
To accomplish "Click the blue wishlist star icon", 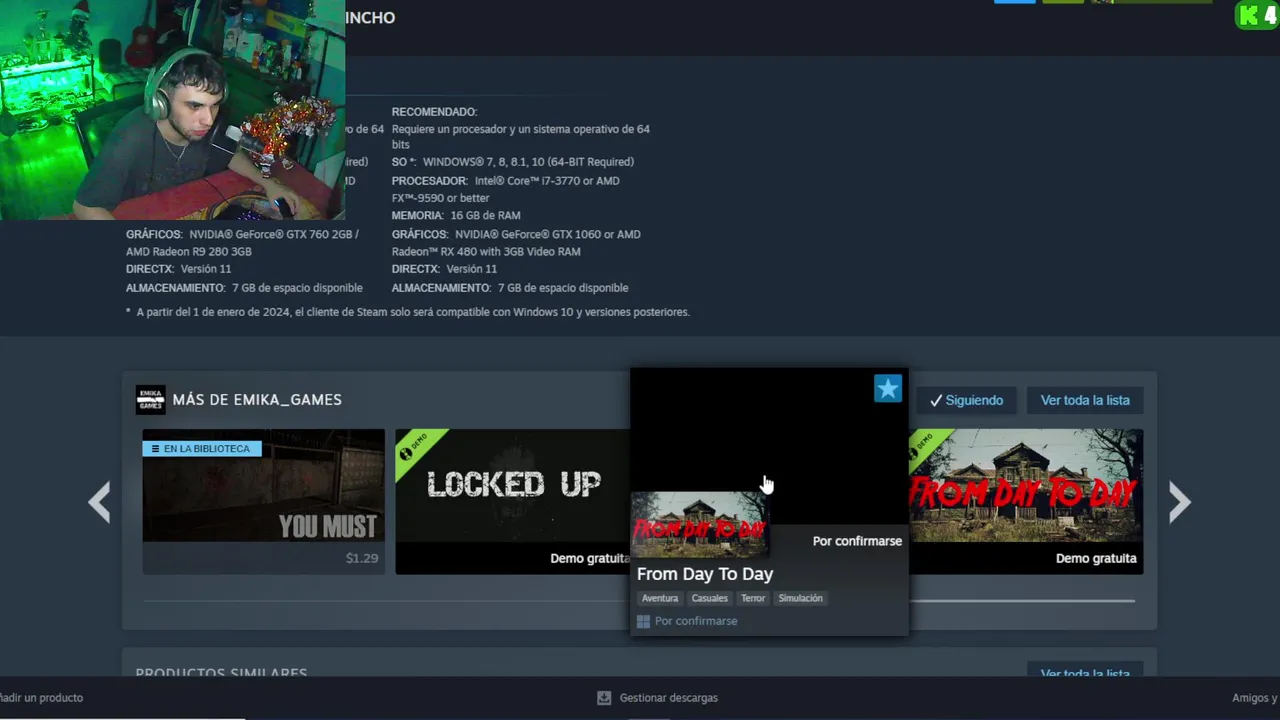I will (x=888, y=389).
